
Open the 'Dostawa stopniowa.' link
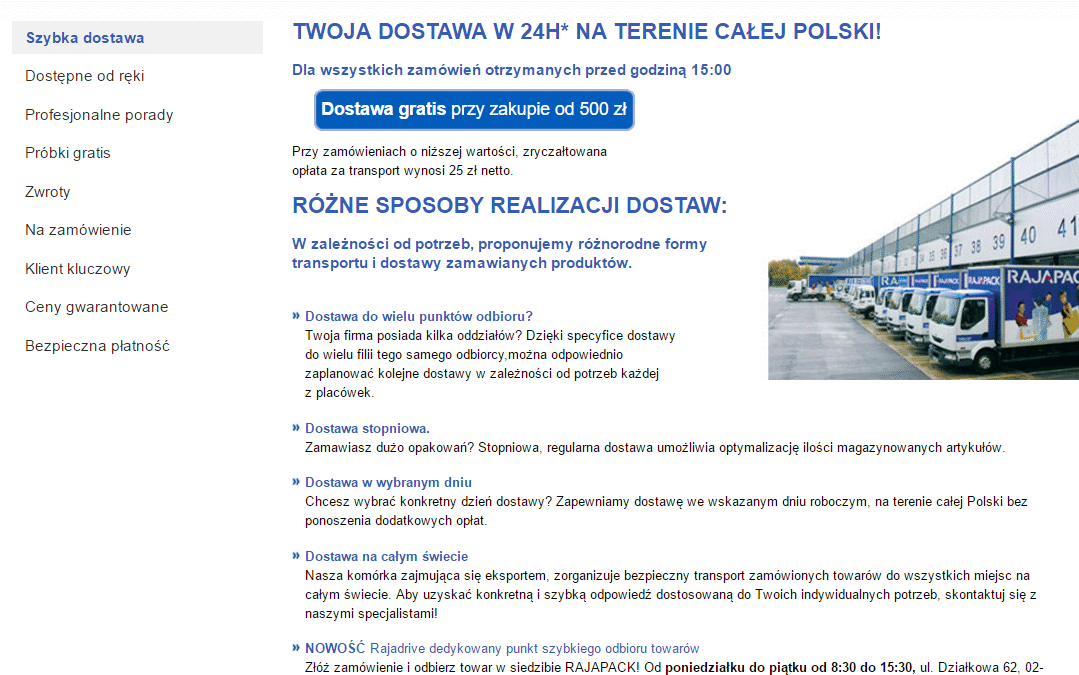[367, 429]
